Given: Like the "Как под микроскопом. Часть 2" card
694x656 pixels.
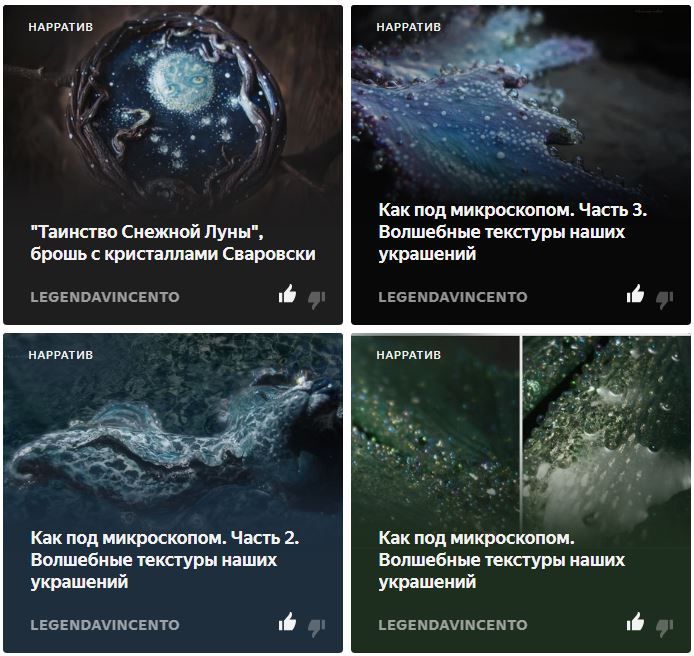Looking at the screenshot, I should click(x=287, y=622).
